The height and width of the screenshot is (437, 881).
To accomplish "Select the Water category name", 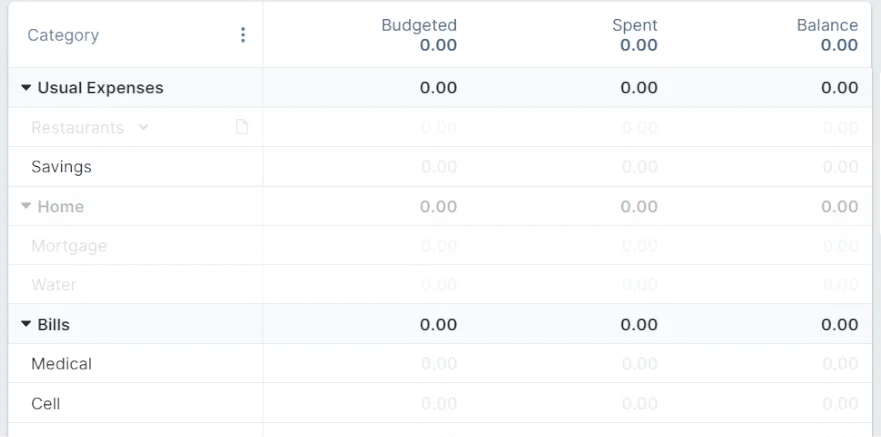I will coord(54,285).
